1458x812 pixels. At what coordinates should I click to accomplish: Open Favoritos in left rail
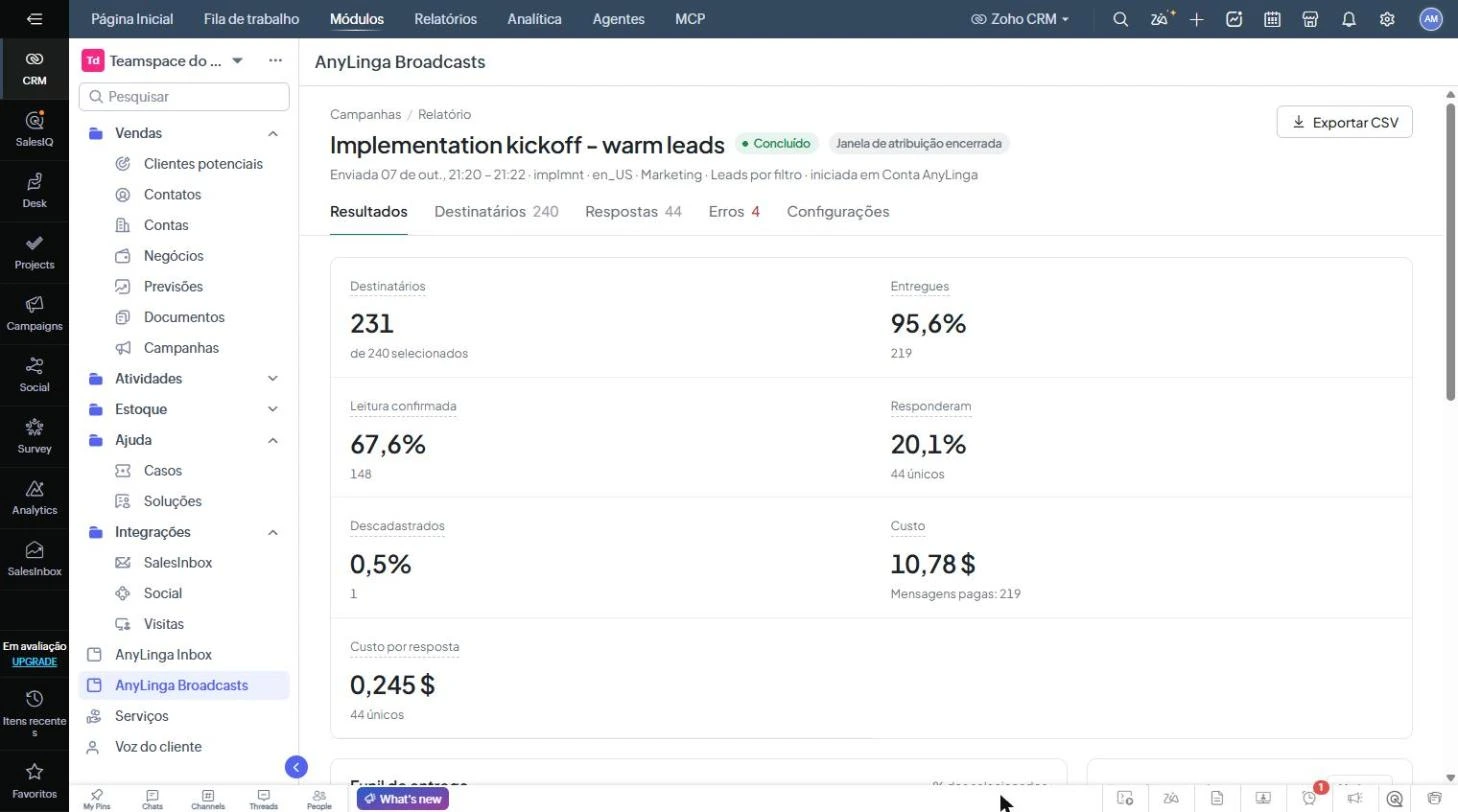pyautogui.click(x=34, y=780)
